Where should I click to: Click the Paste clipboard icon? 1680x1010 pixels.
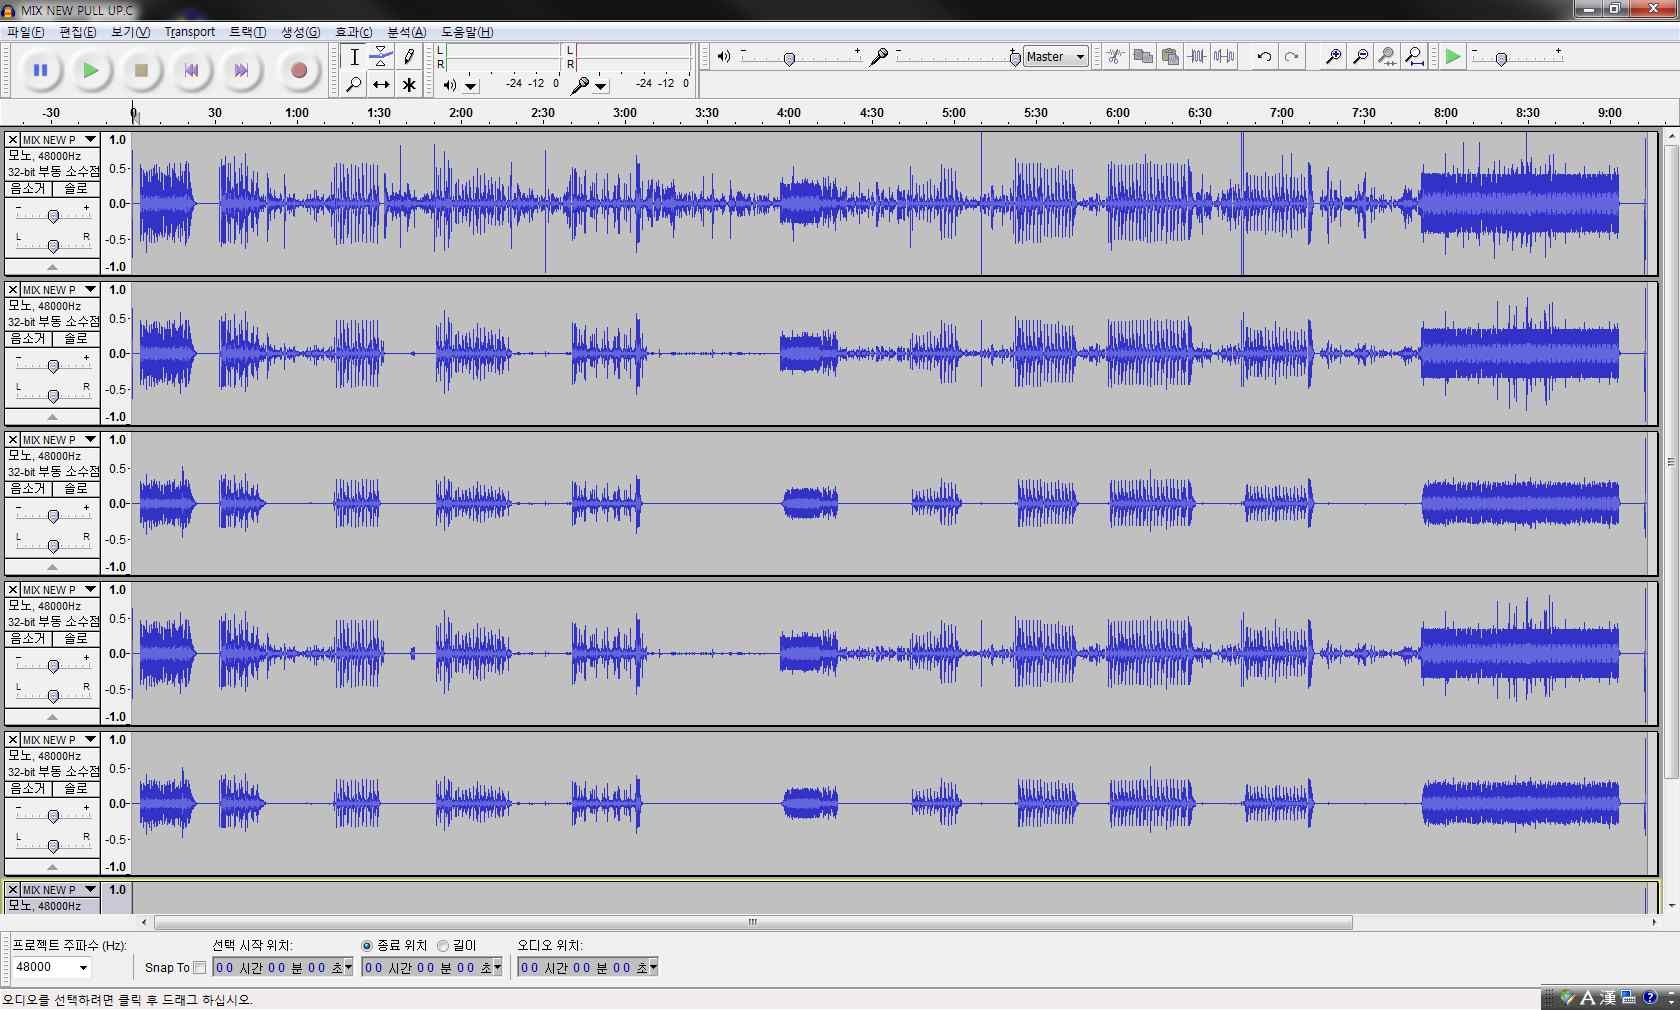[x=1170, y=56]
